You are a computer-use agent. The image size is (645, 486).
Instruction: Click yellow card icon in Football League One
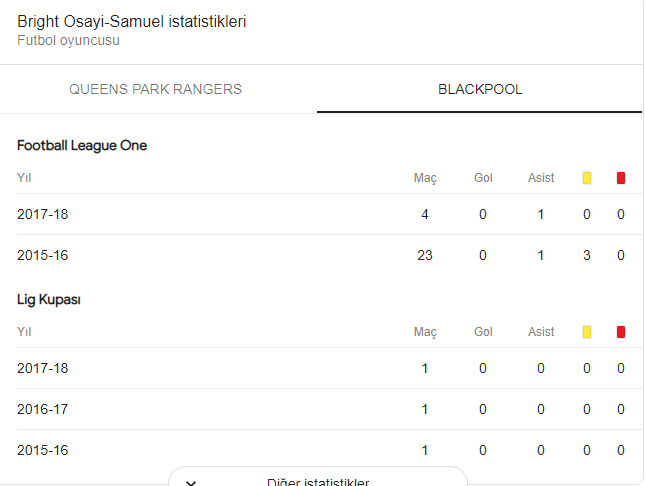click(587, 178)
